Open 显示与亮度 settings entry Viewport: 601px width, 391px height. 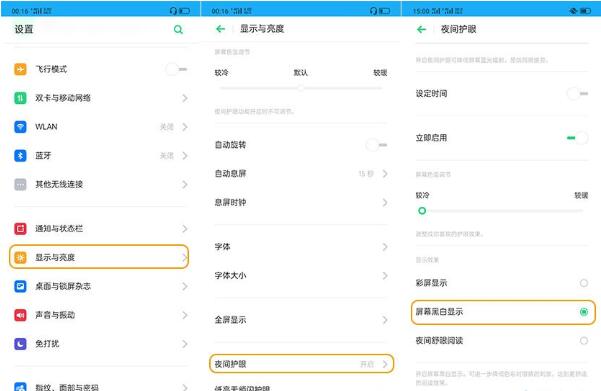pyautogui.click(x=99, y=257)
